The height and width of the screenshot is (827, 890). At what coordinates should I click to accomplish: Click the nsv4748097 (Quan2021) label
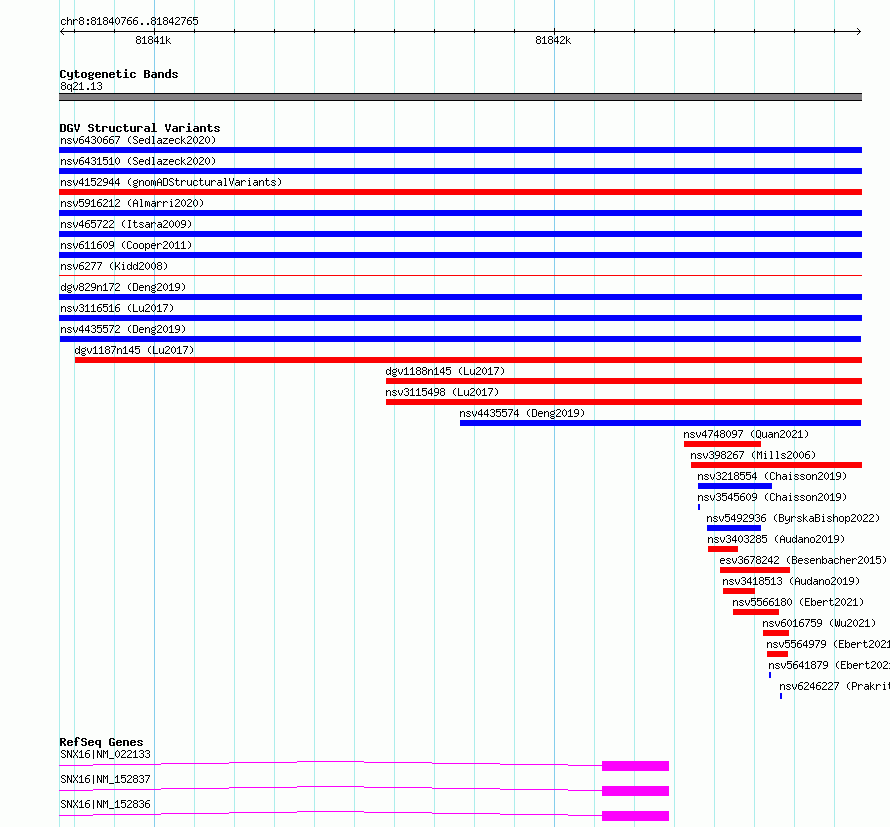point(746,434)
